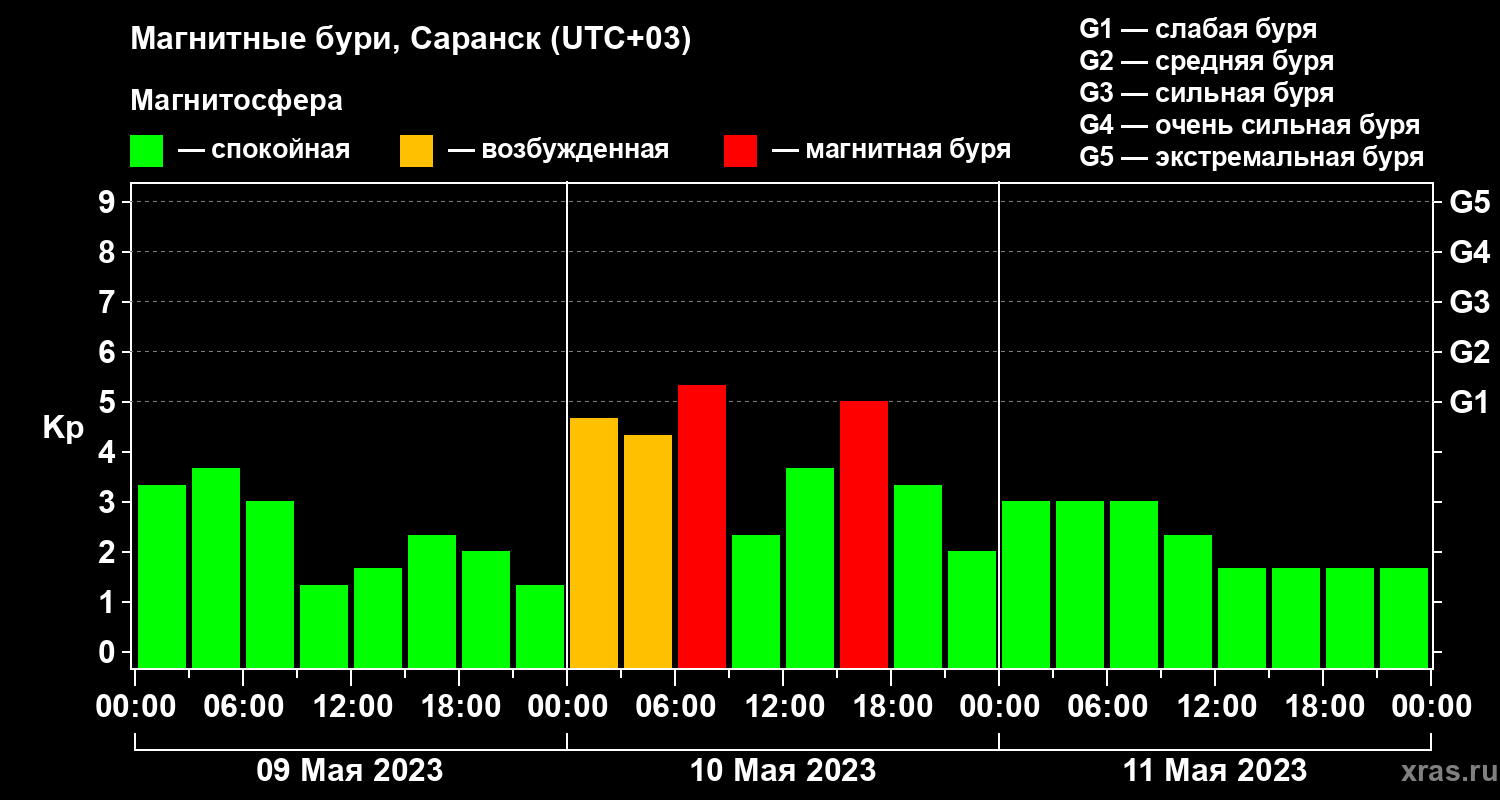
Task: Click the '09 Мая 2023' date label
Action: [350, 771]
